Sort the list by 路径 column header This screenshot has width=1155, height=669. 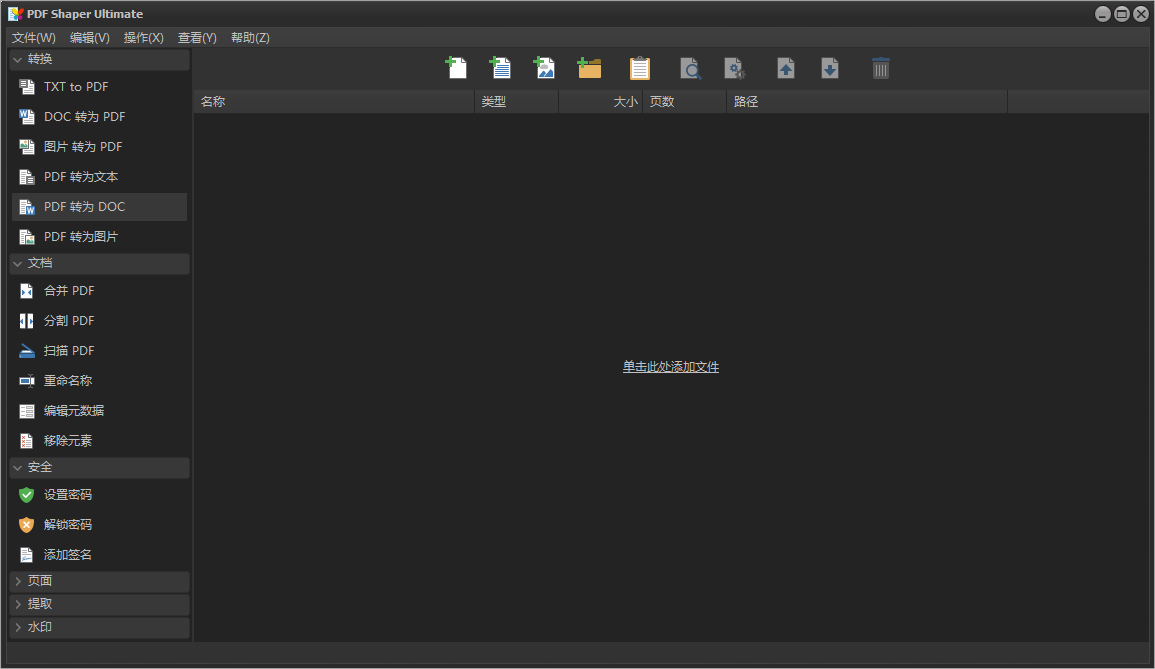click(867, 102)
